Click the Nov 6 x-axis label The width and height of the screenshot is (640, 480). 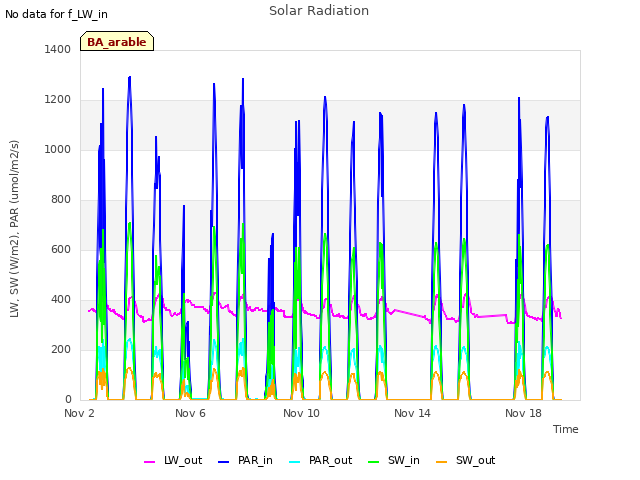pyautogui.click(x=190, y=413)
